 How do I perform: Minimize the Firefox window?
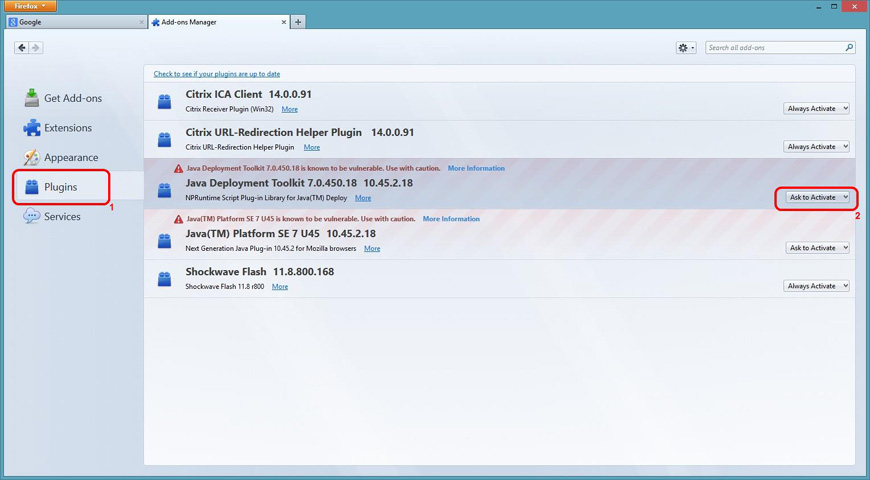tap(819, 6)
